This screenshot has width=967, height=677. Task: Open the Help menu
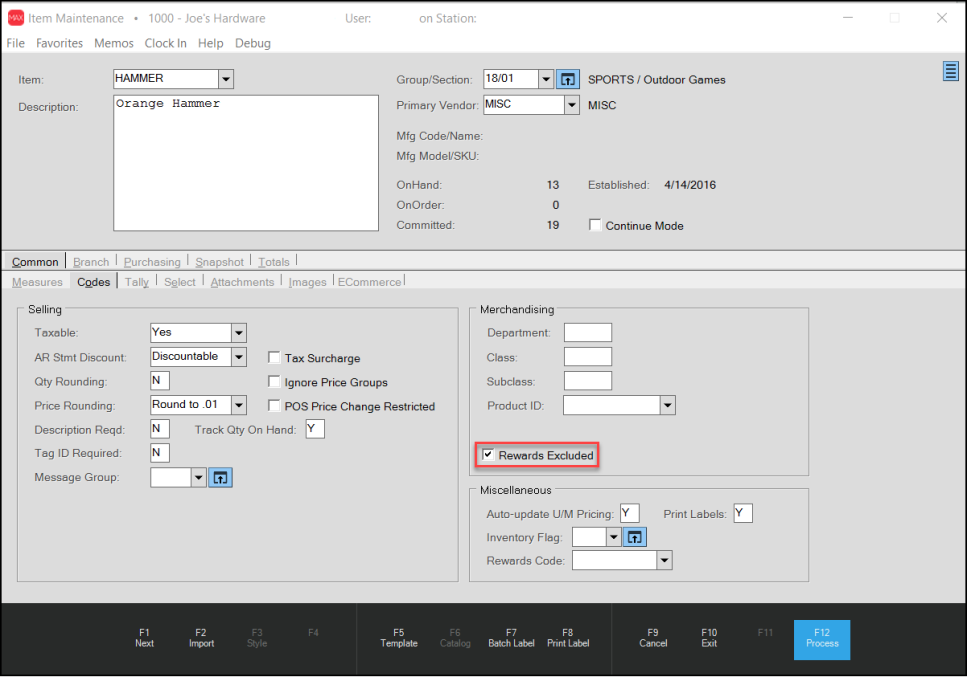click(210, 43)
